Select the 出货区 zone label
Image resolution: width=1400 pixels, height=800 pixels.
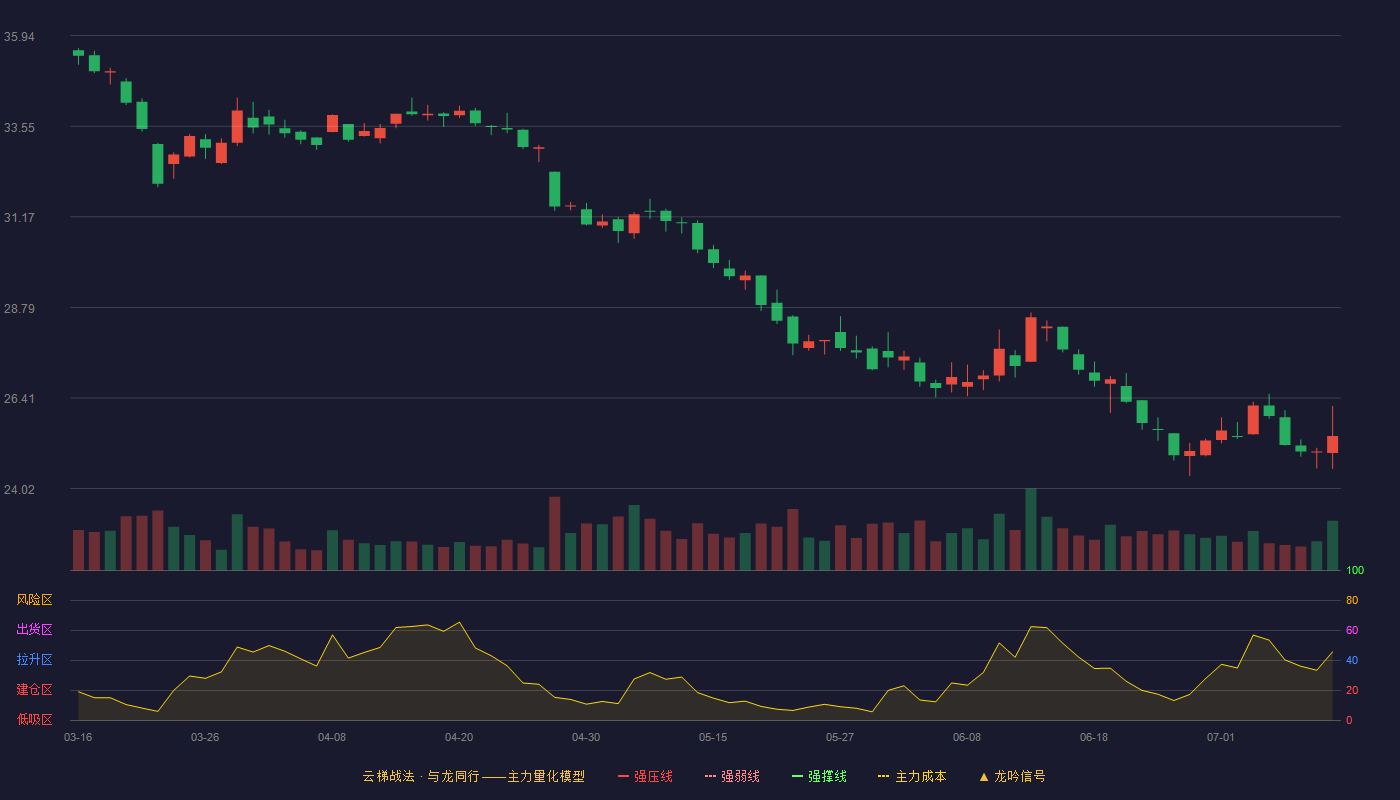click(x=34, y=630)
